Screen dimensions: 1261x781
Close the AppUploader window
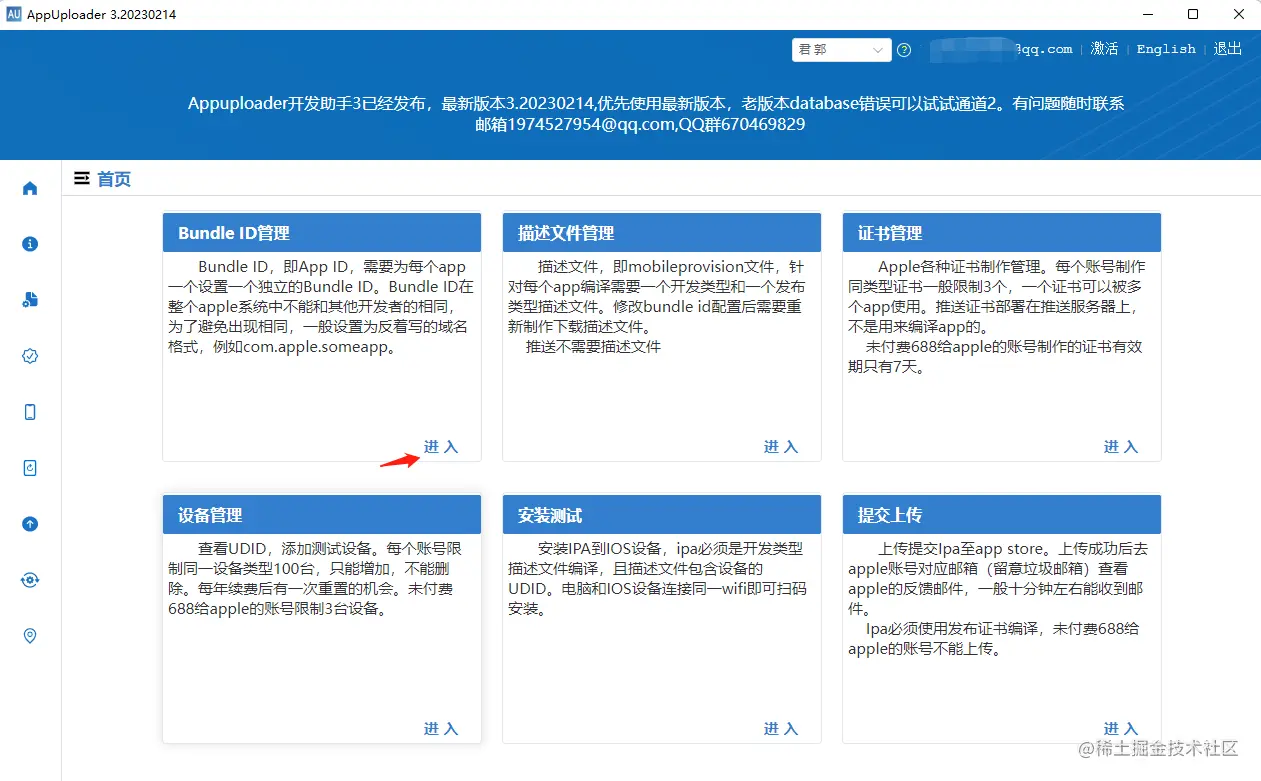point(1238,15)
